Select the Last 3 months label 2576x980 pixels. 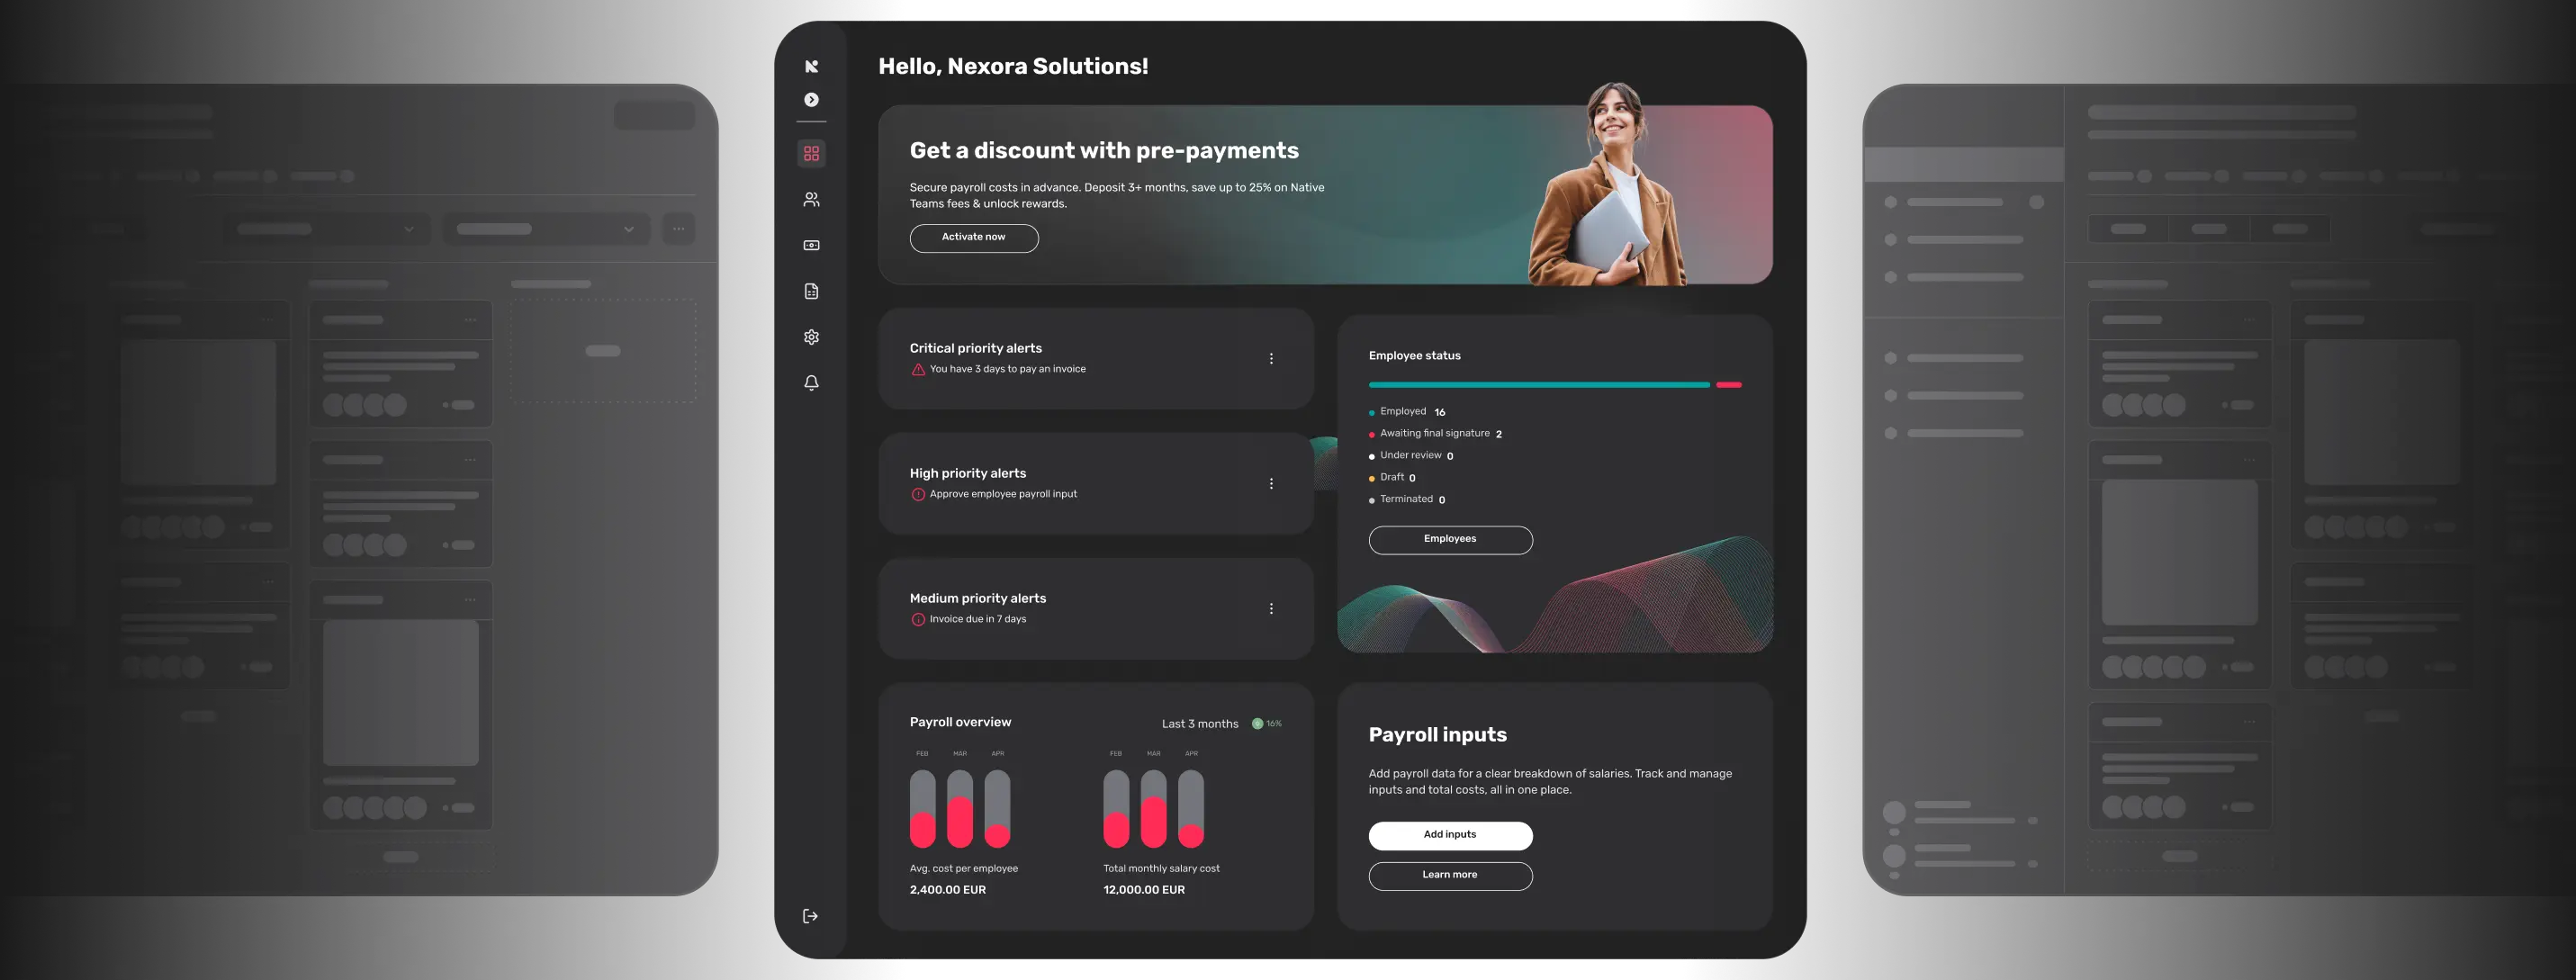(1199, 724)
